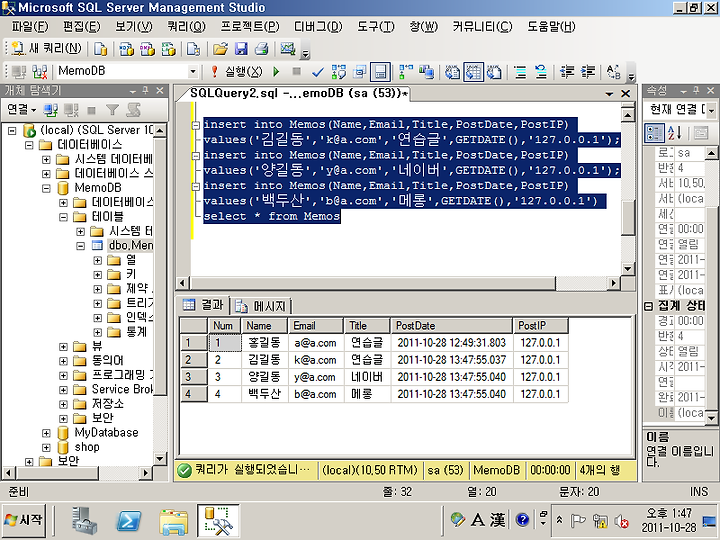Collapse the (local) SQL Server node
This screenshot has width=720, height=540.
coord(12,130)
